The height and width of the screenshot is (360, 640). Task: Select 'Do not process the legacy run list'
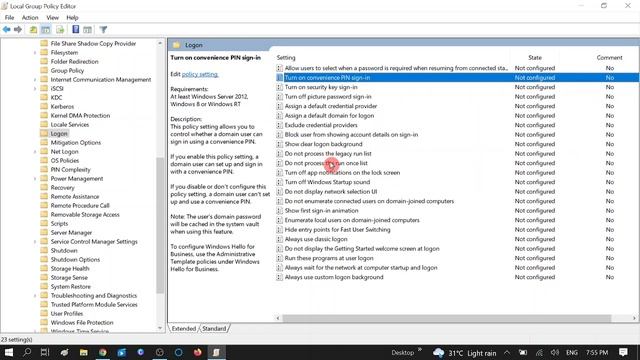(x=328, y=154)
